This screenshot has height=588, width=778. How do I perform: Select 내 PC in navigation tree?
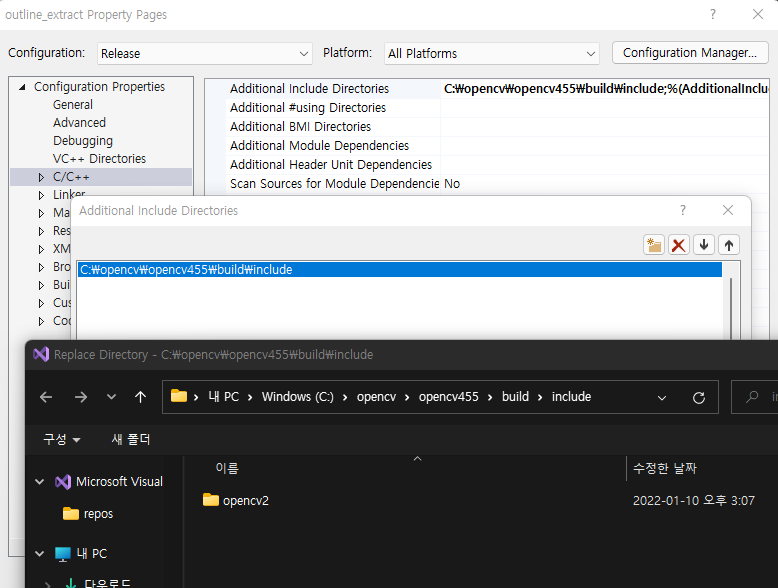coord(81,553)
